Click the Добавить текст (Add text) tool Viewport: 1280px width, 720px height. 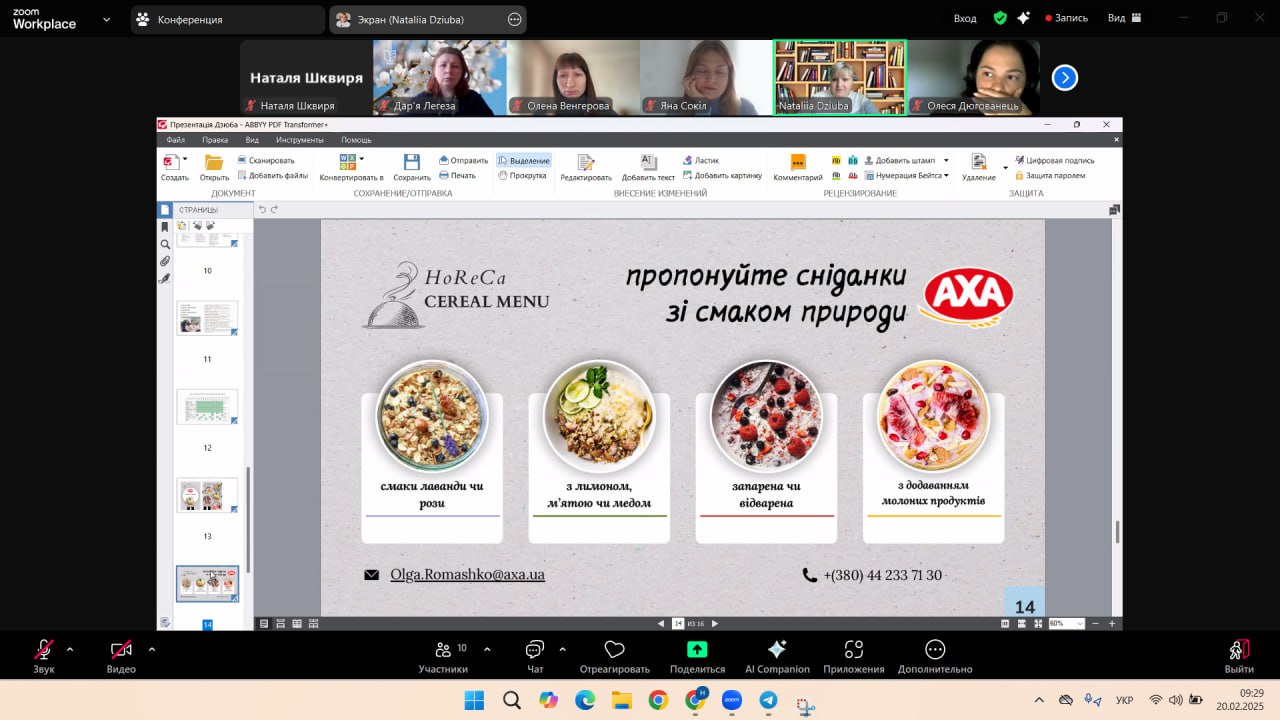[x=648, y=167]
